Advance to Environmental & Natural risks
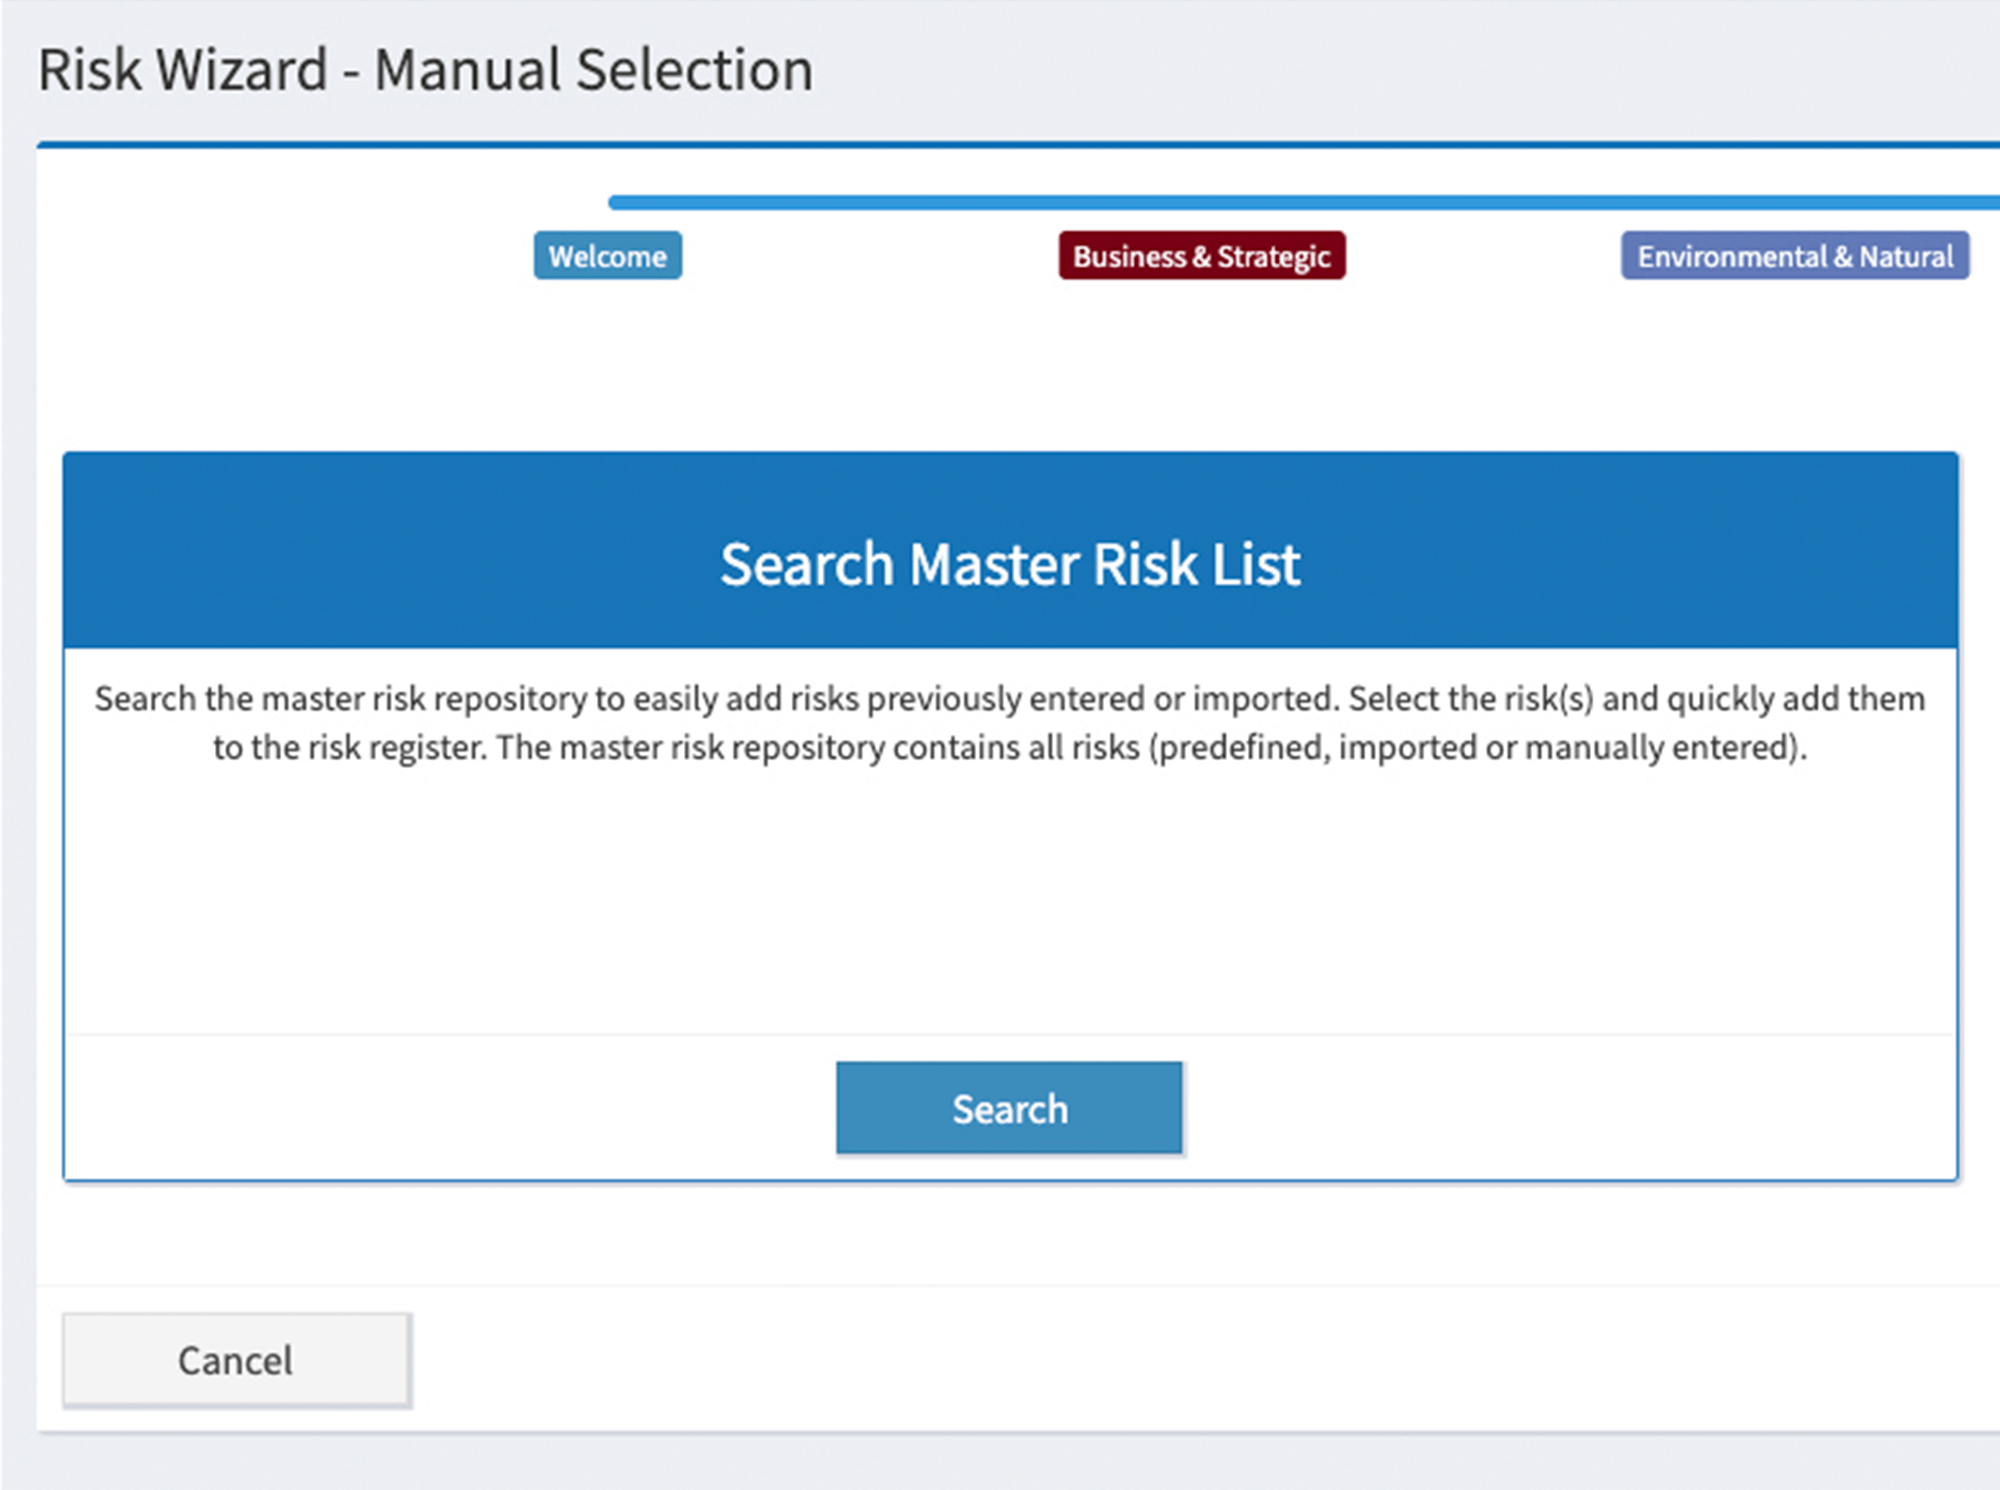 point(1795,256)
